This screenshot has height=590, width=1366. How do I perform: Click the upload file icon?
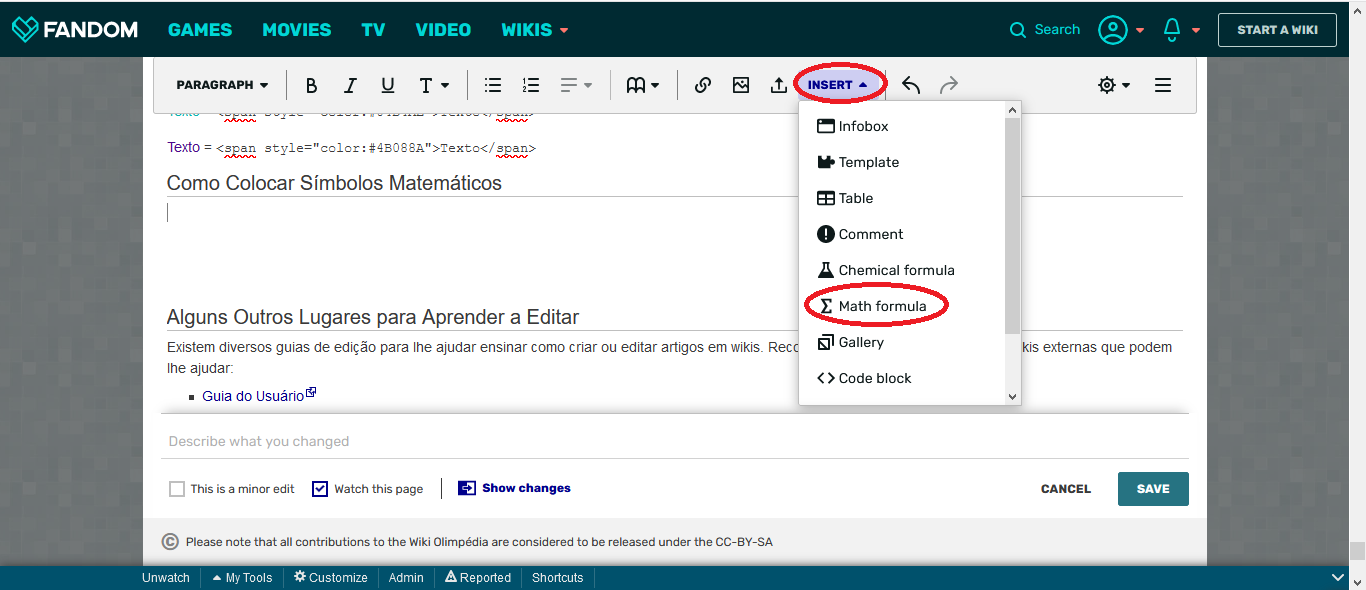point(779,85)
